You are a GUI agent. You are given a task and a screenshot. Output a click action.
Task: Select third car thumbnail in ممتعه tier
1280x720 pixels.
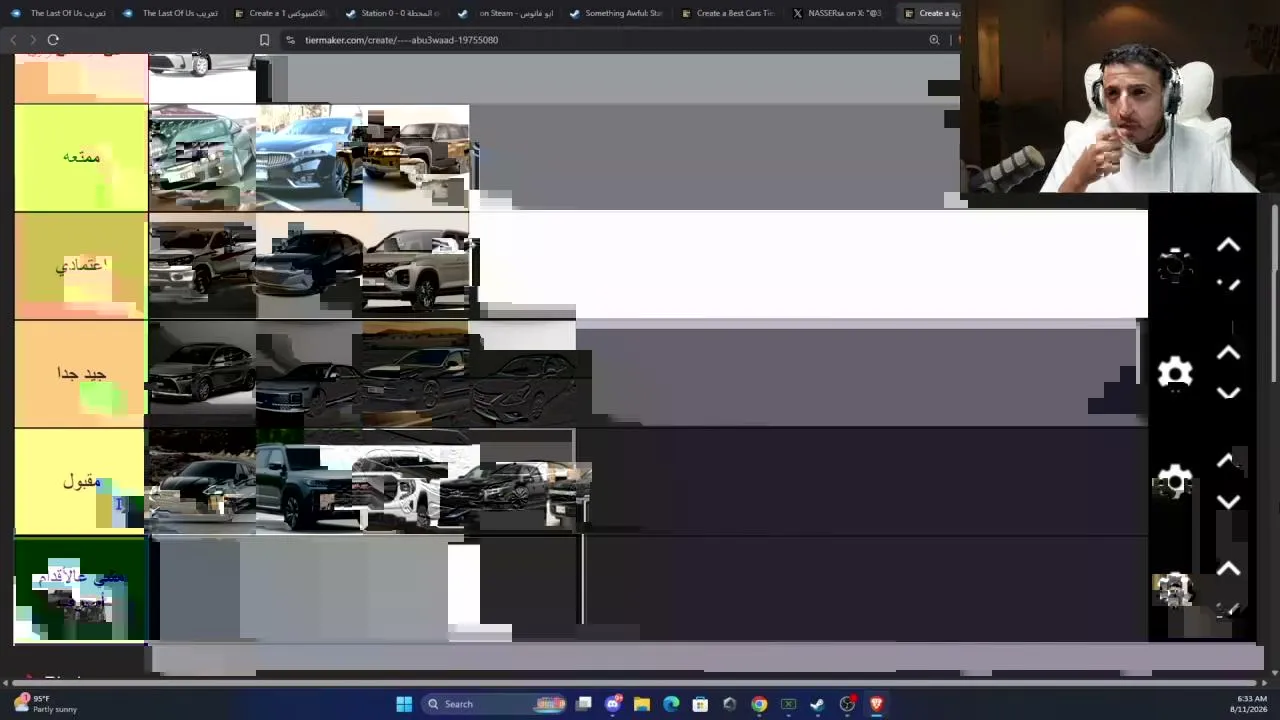click(x=416, y=158)
